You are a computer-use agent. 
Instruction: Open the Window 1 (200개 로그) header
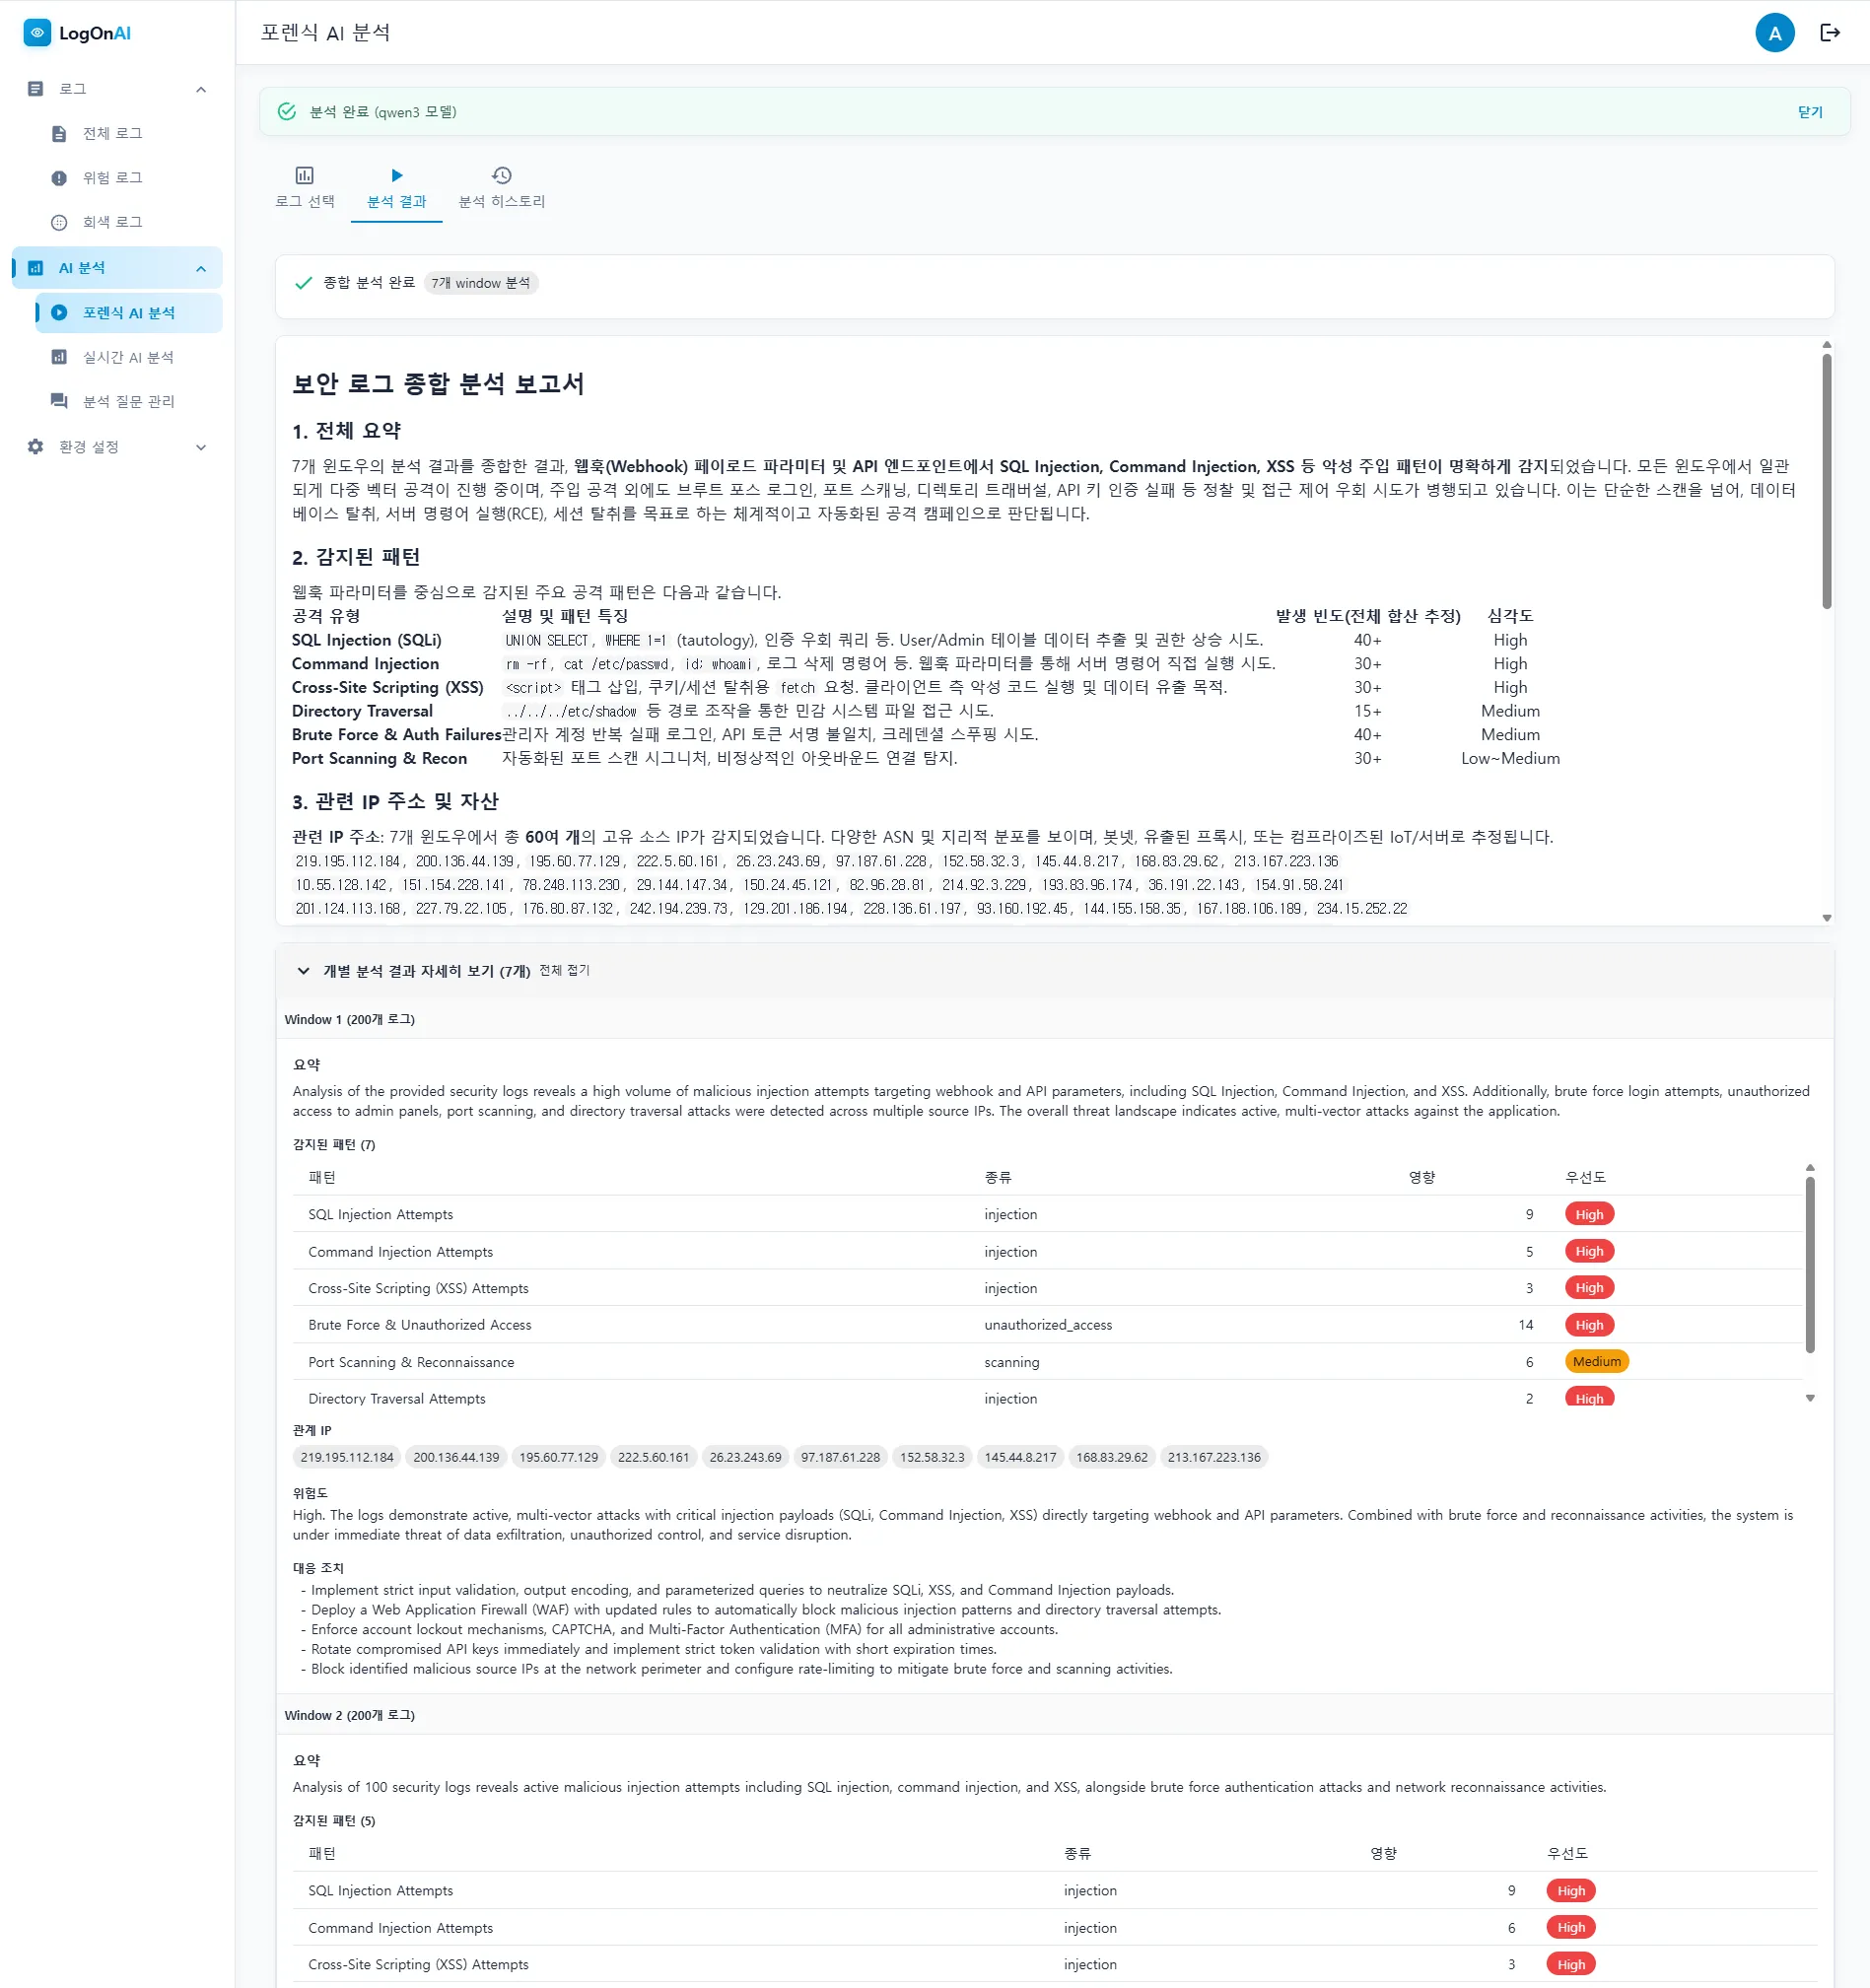pyautogui.click(x=1055, y=1019)
